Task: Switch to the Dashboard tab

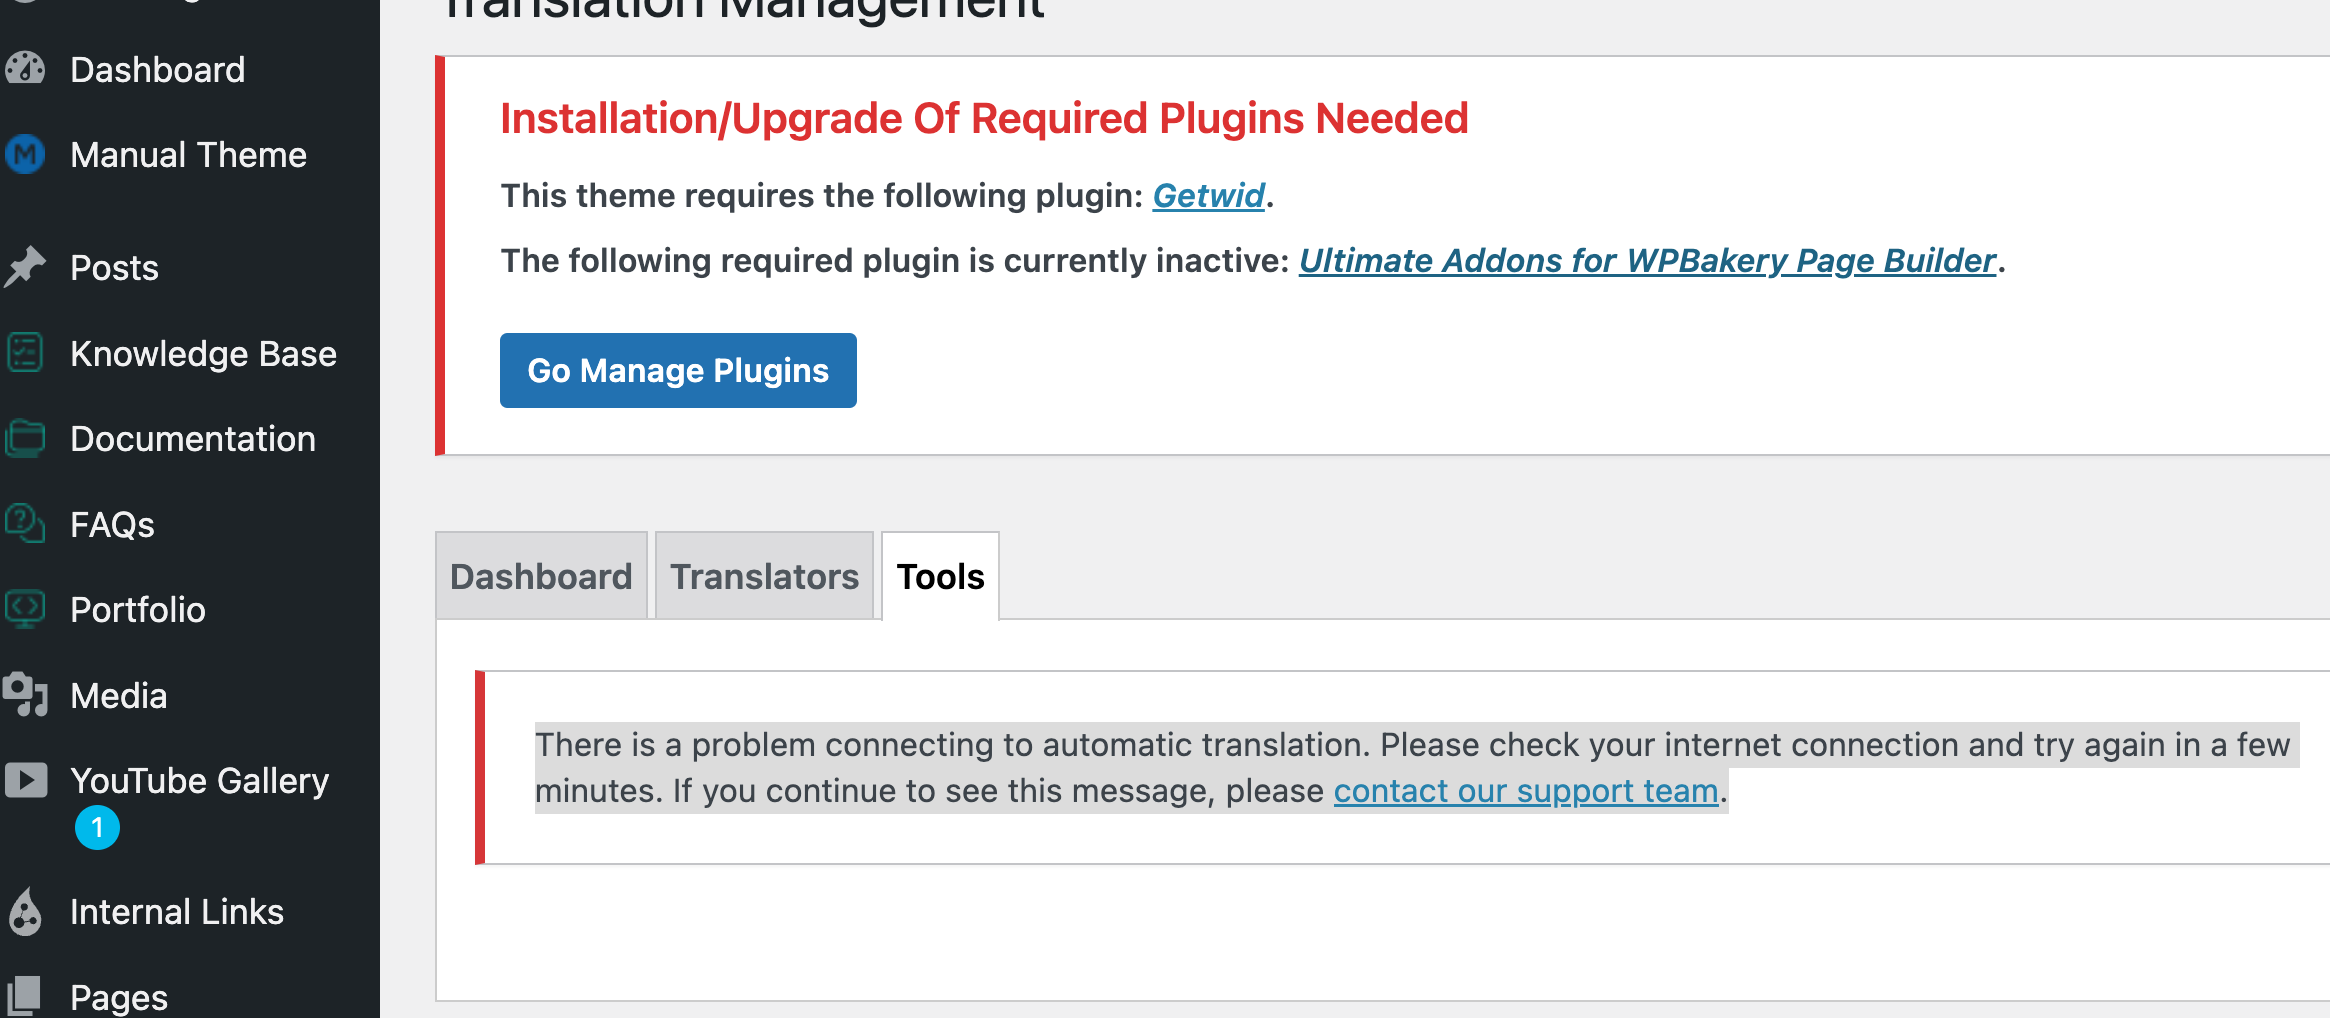Action: pyautogui.click(x=541, y=575)
